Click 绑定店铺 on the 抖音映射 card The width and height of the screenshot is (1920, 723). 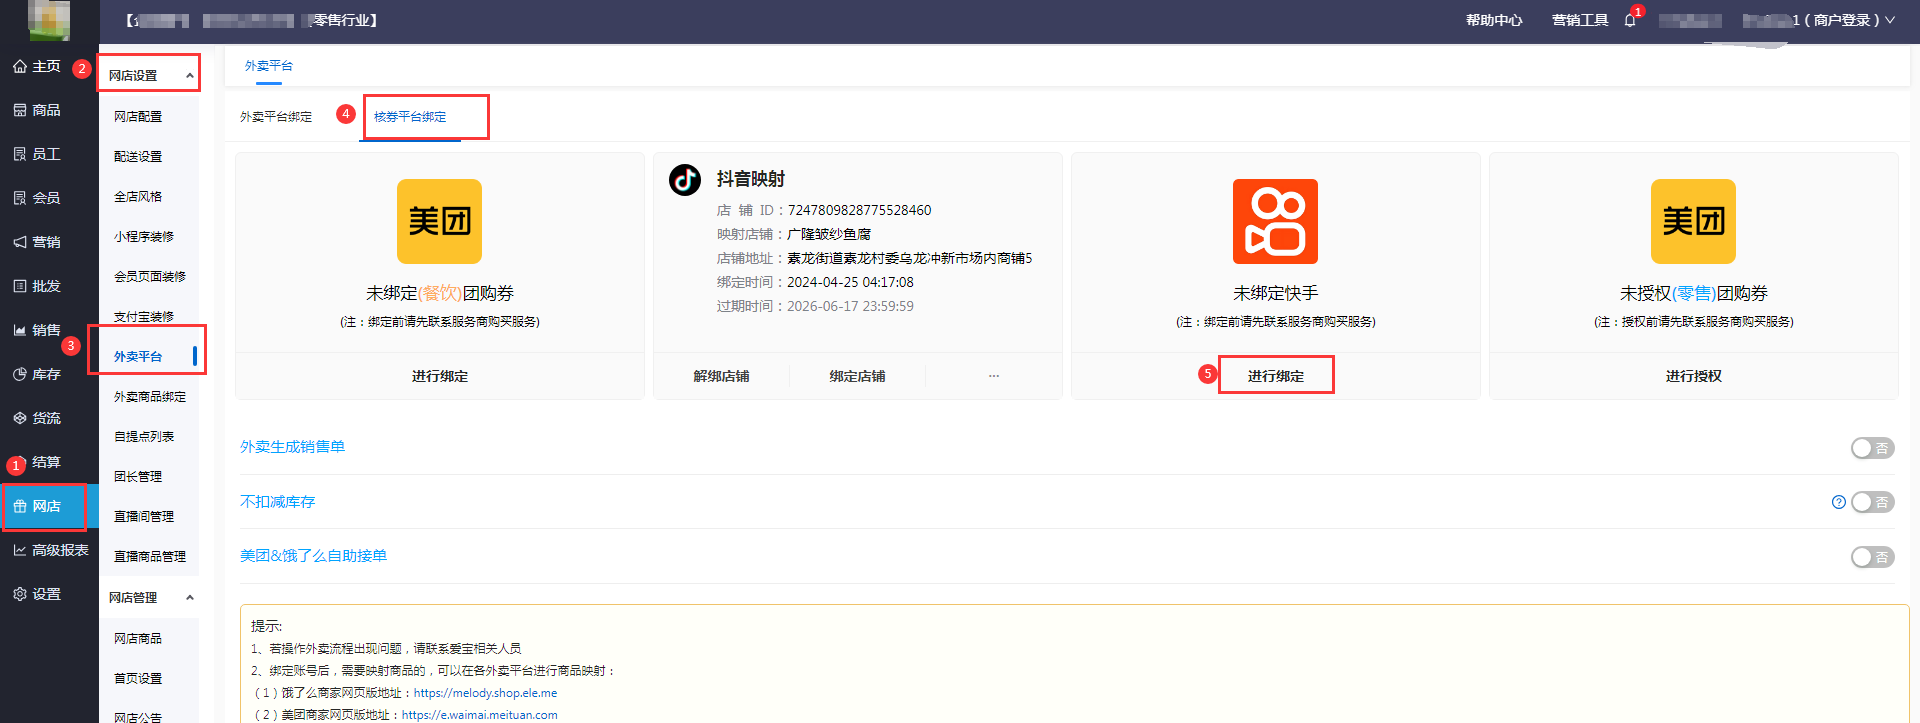(857, 376)
